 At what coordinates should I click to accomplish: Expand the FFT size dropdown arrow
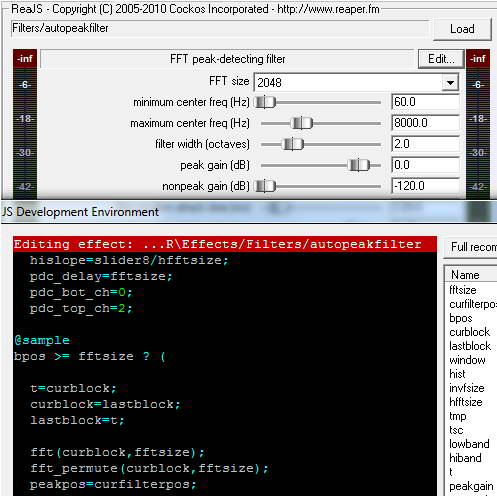(450, 83)
